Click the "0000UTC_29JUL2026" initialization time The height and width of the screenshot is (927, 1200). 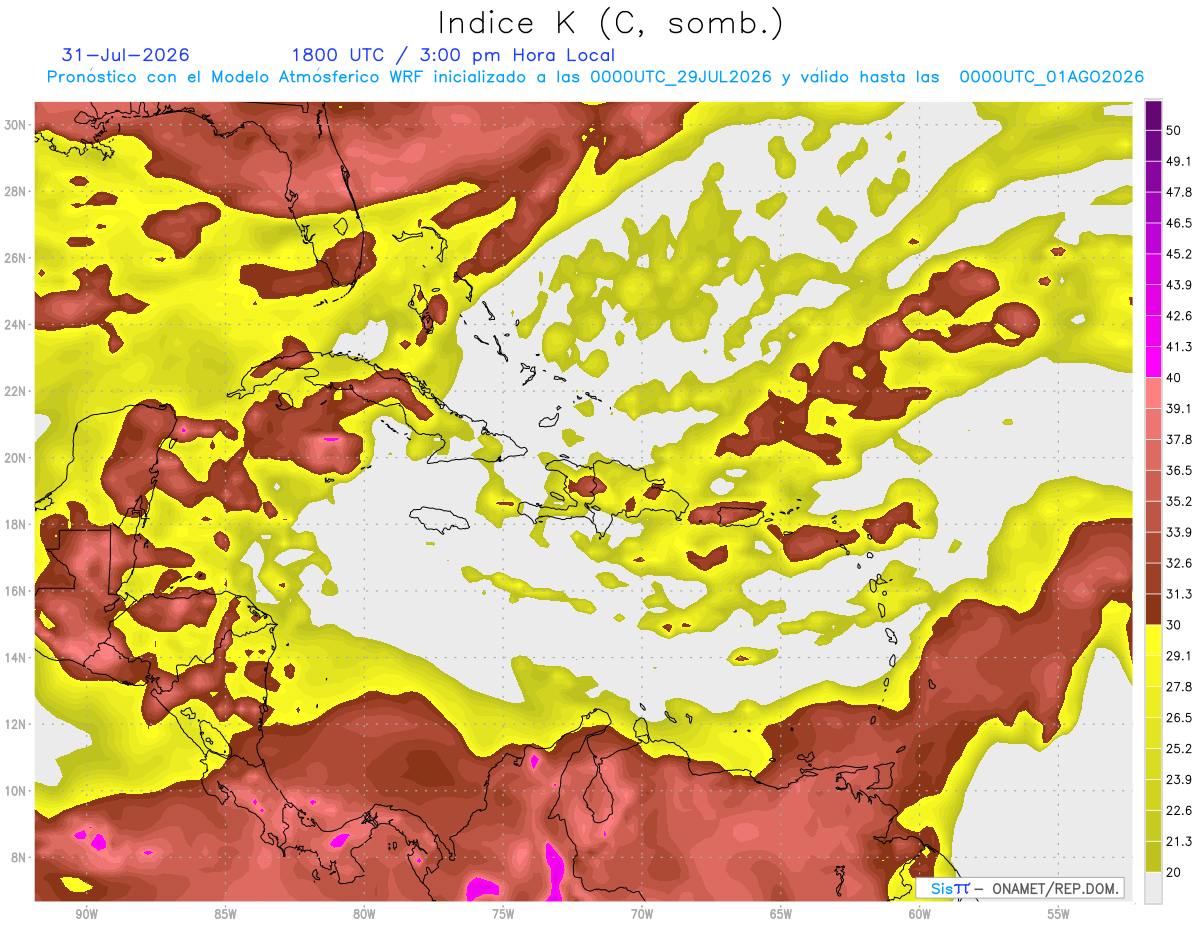[x=681, y=77]
